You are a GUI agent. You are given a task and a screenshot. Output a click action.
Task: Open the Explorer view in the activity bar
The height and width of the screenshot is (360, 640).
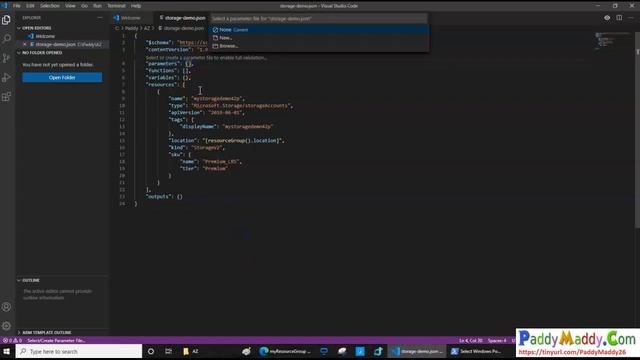[x=7, y=20]
